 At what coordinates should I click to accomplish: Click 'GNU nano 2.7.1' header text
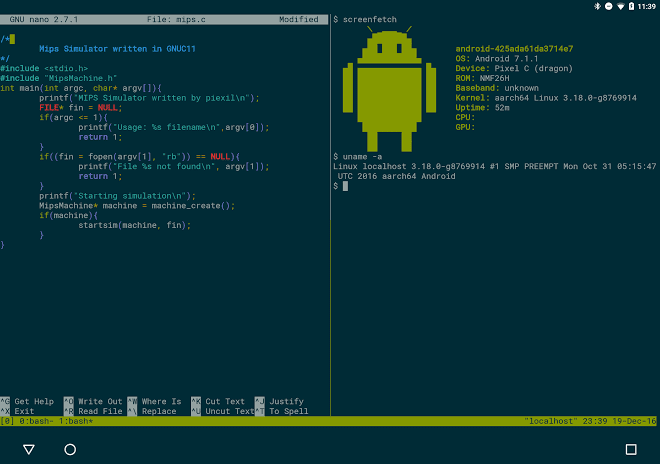pyautogui.click(x=44, y=19)
